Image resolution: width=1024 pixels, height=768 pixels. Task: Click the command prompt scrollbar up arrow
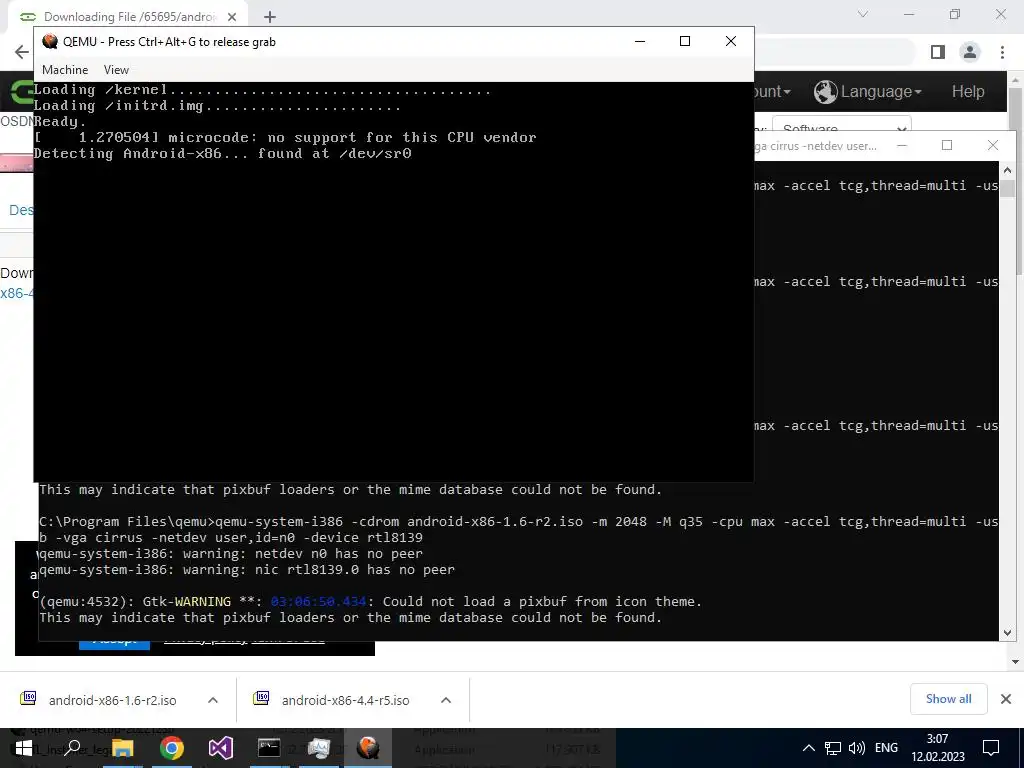(x=1007, y=169)
